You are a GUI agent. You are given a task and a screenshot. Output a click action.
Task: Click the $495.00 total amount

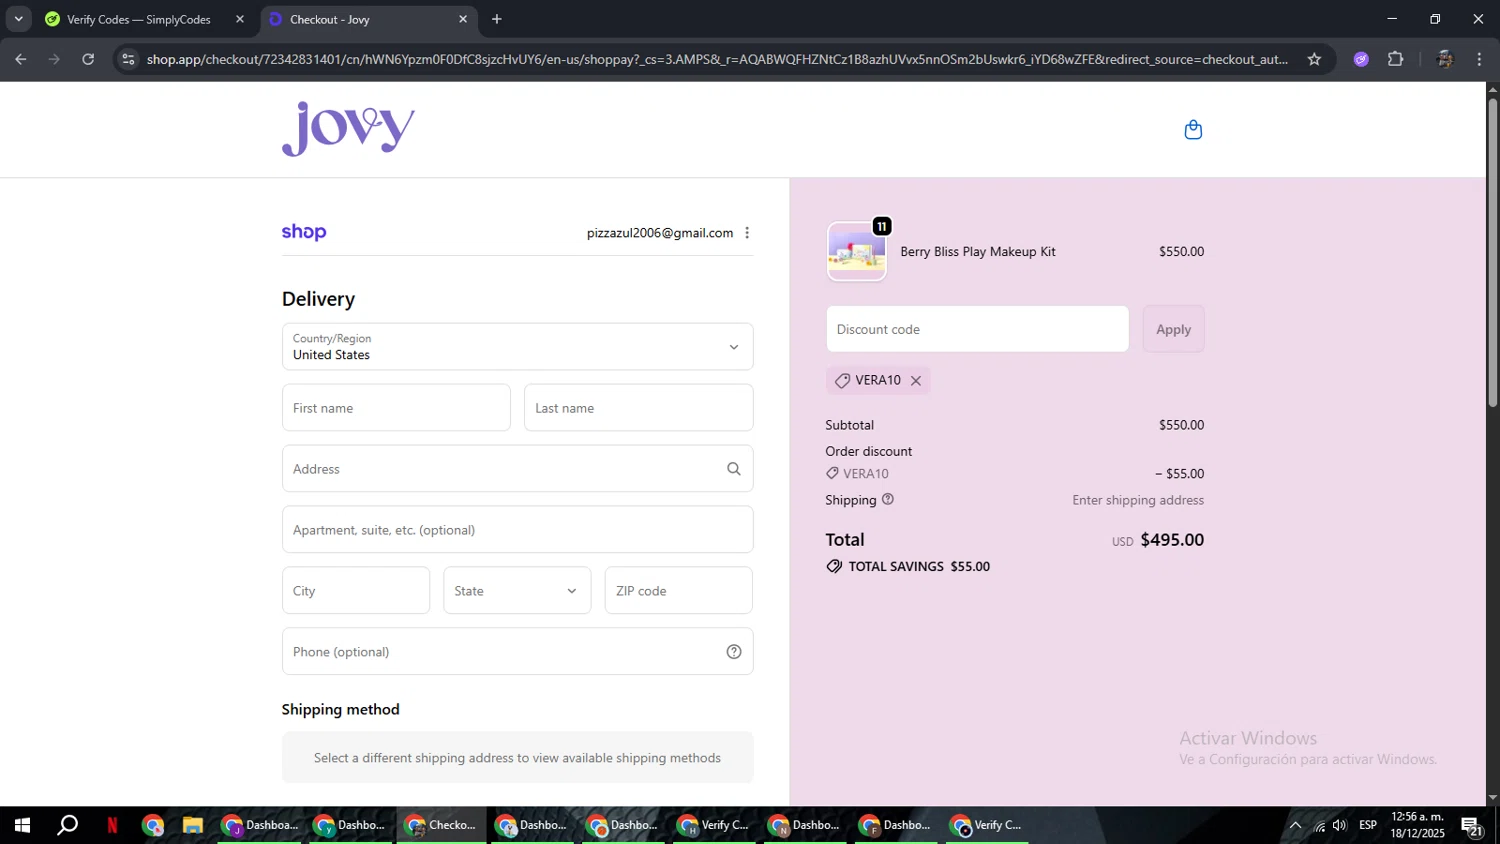tap(1172, 540)
